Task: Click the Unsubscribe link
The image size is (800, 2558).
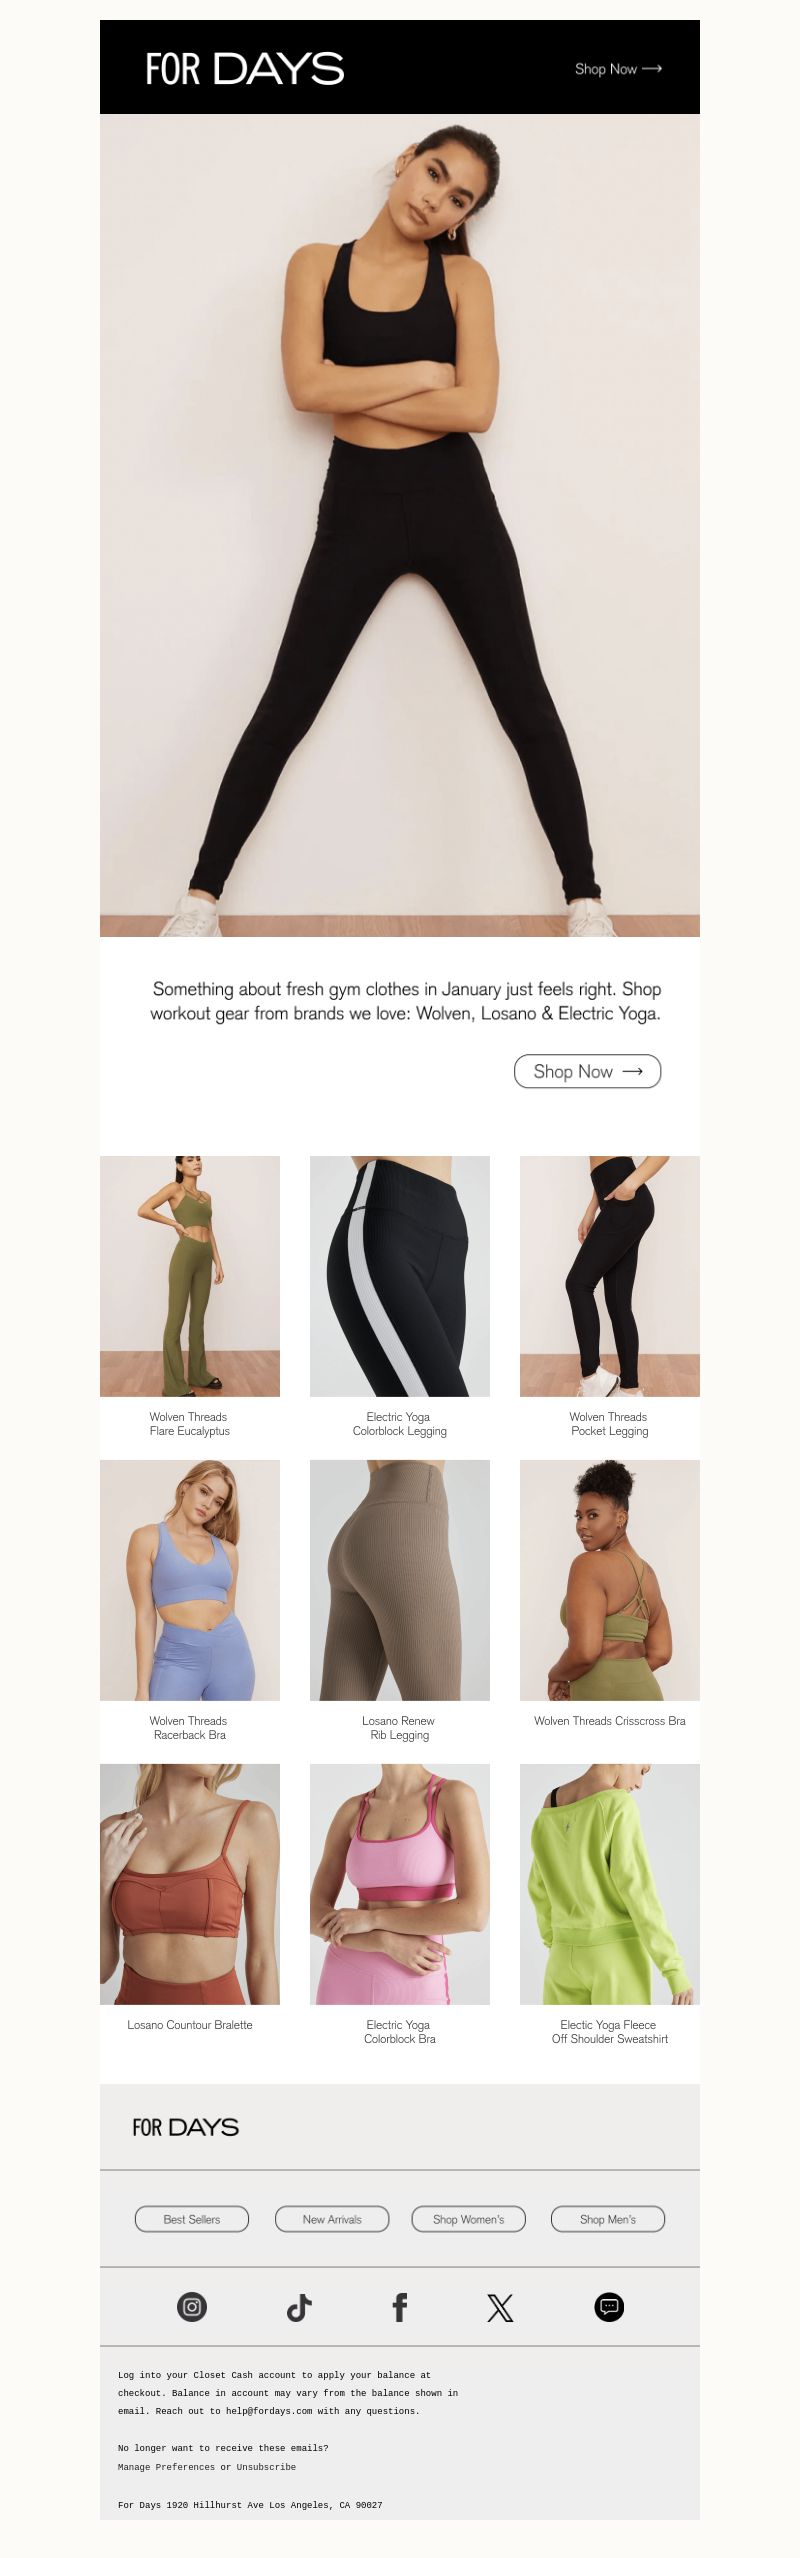Action: 266,2467
